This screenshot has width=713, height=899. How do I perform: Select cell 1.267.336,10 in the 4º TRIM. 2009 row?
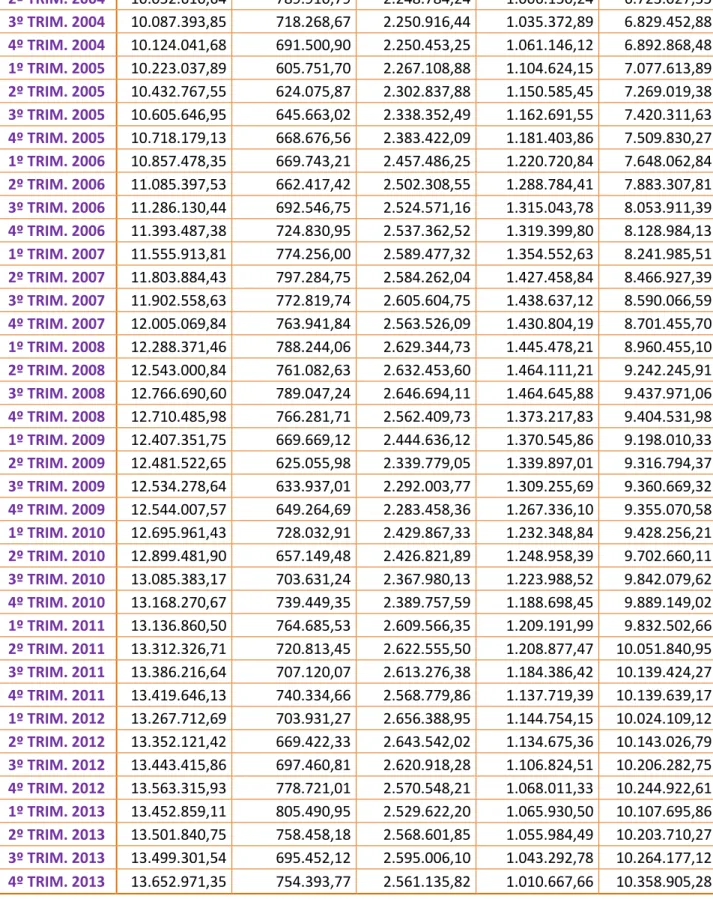click(x=549, y=509)
